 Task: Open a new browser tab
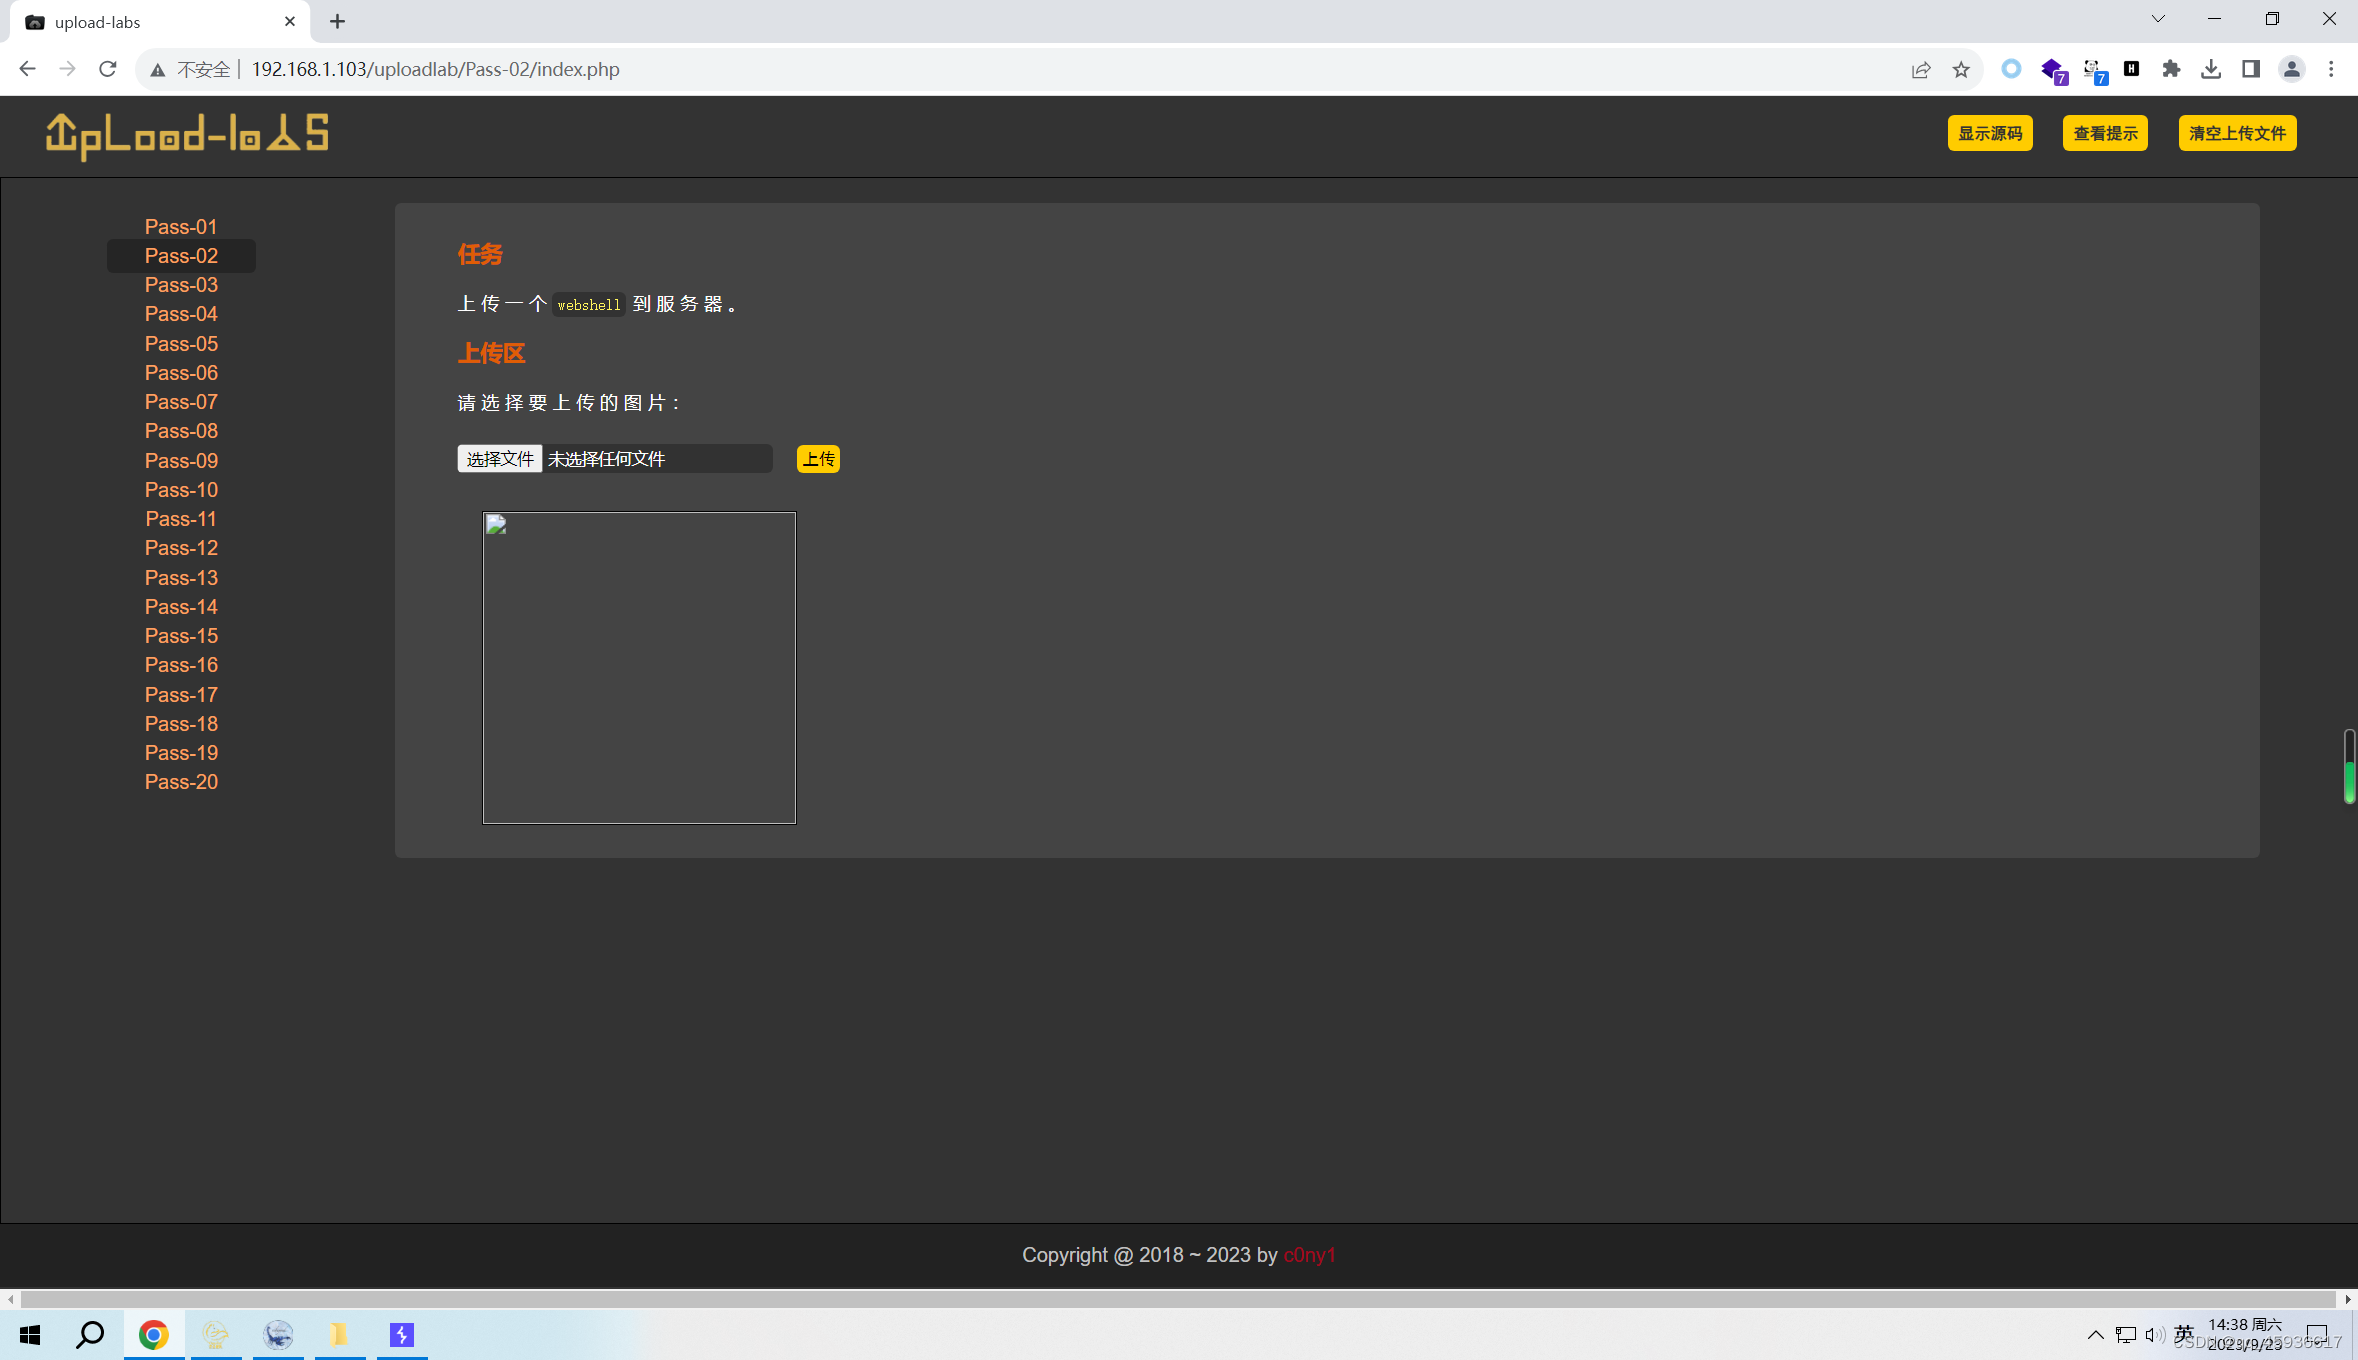(337, 21)
